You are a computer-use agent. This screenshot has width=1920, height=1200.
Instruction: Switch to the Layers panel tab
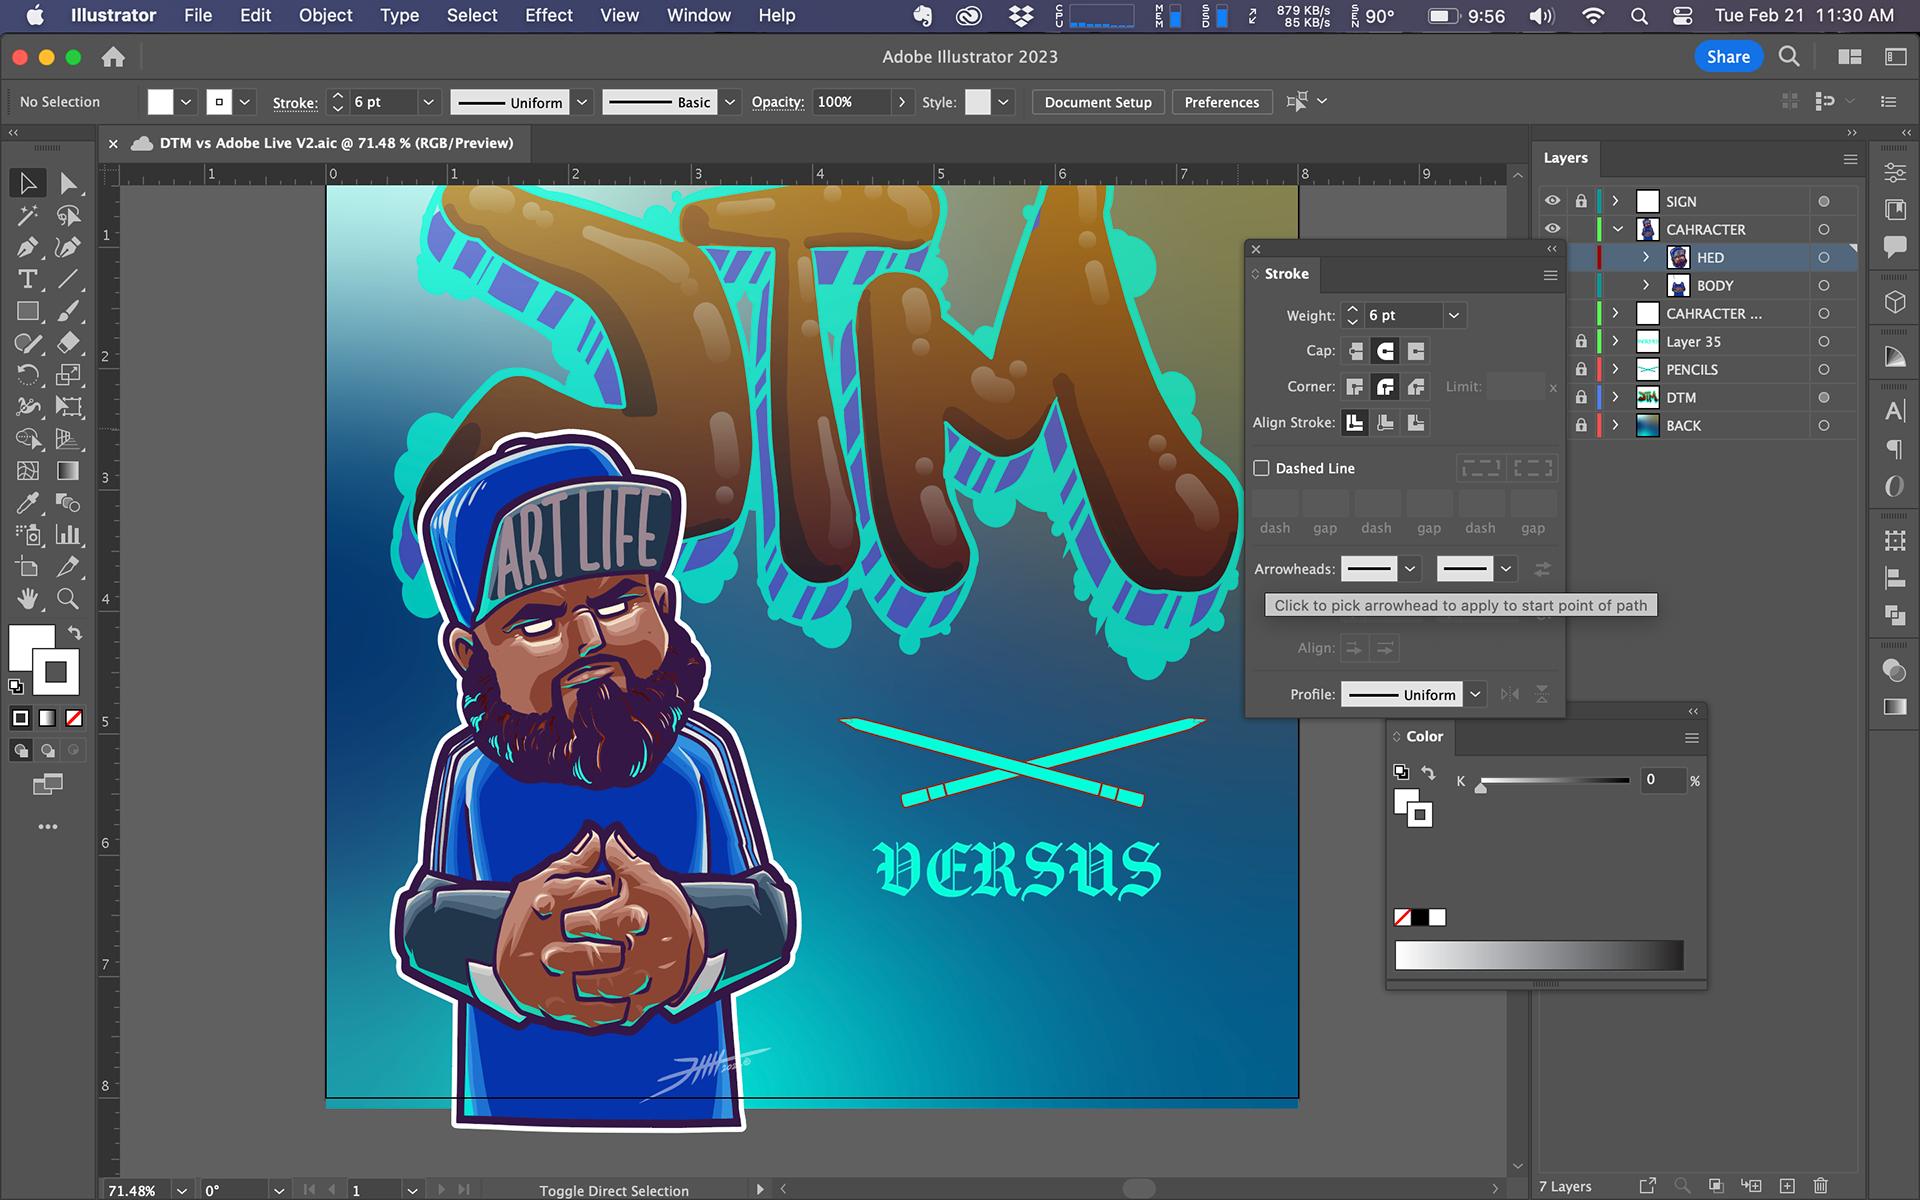(1565, 158)
